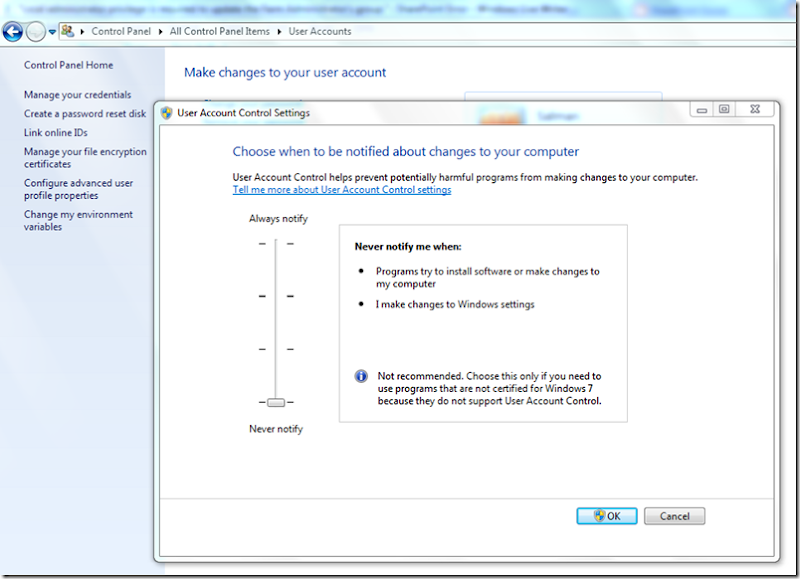
Task: Select User Accounts breadcrumb
Action: (320, 31)
